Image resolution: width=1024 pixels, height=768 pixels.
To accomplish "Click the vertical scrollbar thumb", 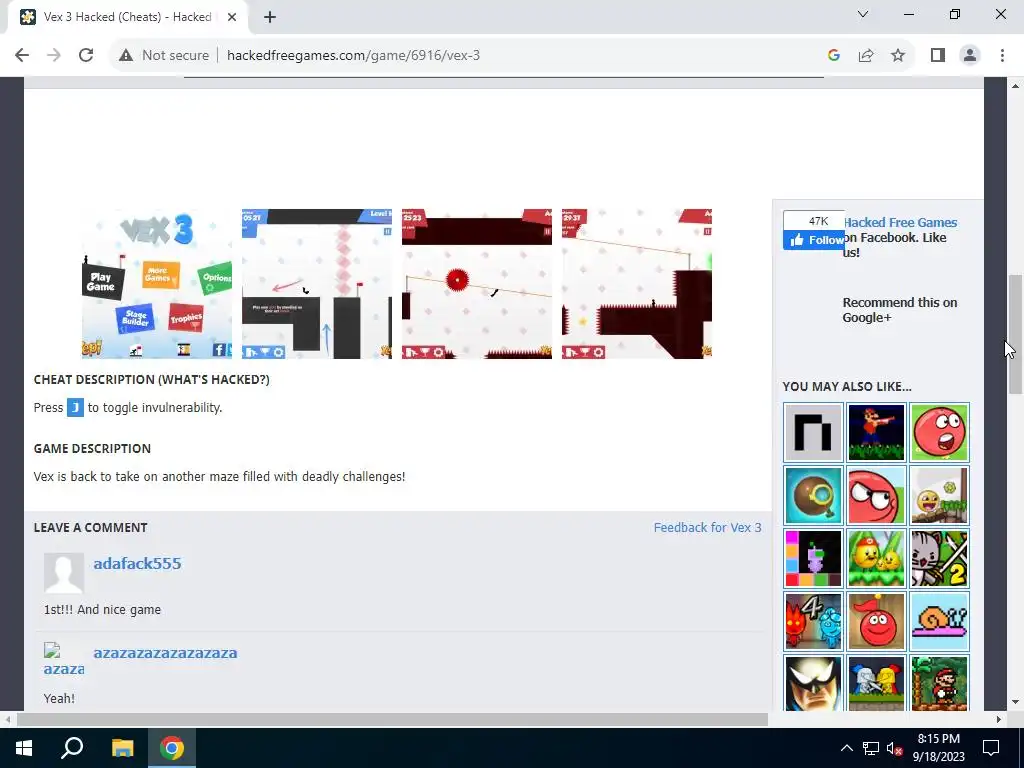I will [1015, 334].
